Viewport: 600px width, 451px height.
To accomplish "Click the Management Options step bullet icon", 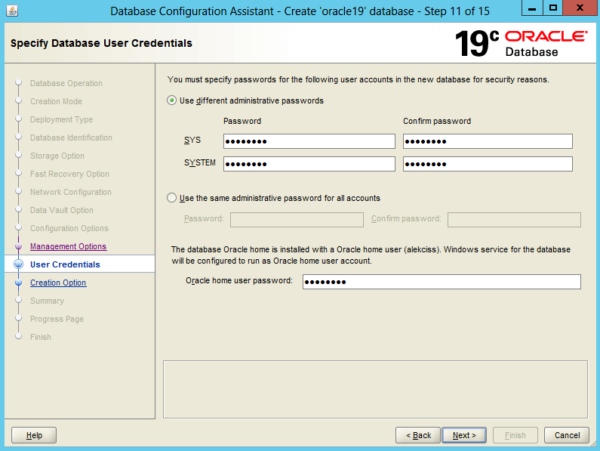I will [x=18, y=246].
